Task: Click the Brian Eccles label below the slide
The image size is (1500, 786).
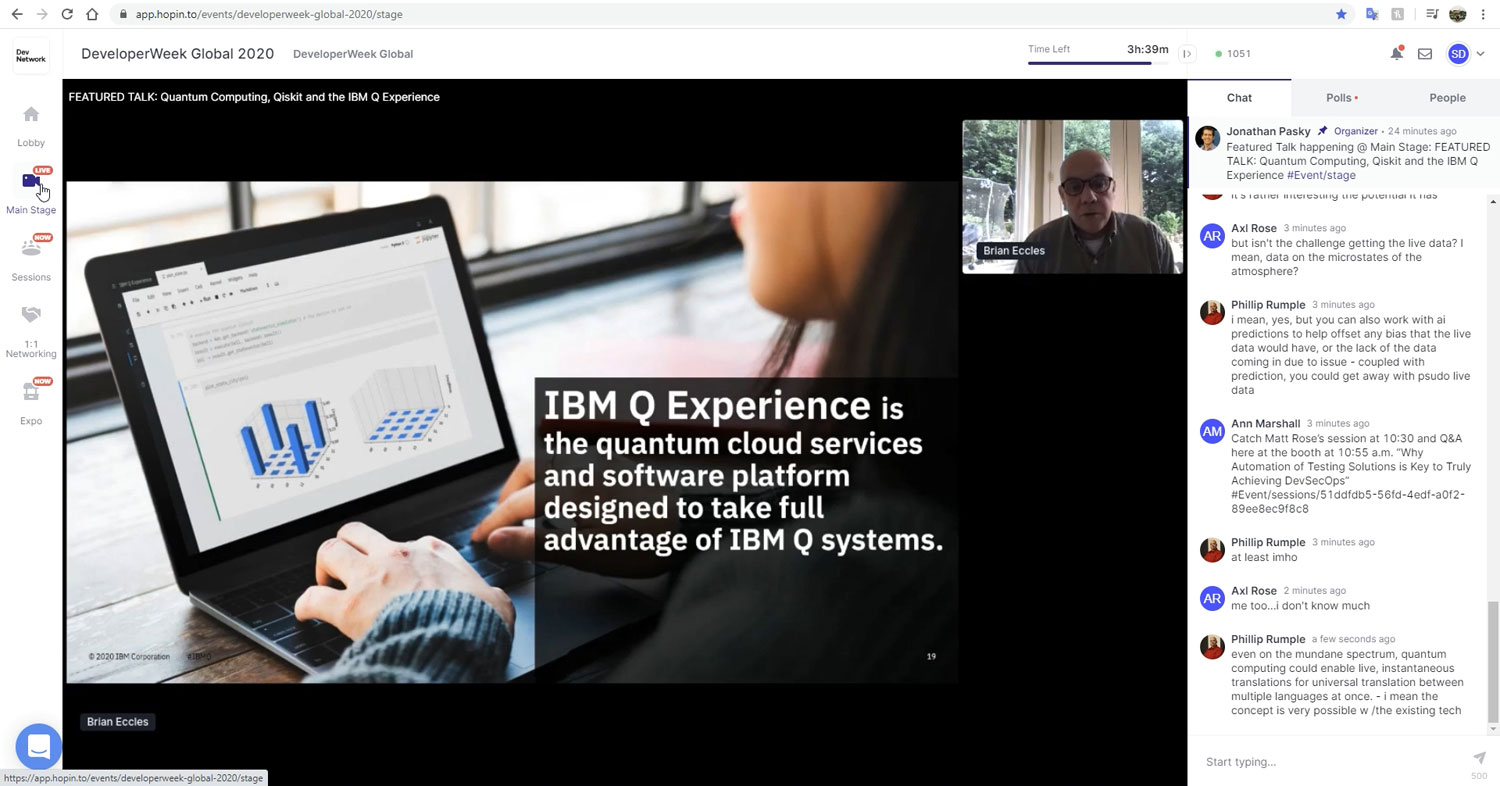Action: point(118,722)
